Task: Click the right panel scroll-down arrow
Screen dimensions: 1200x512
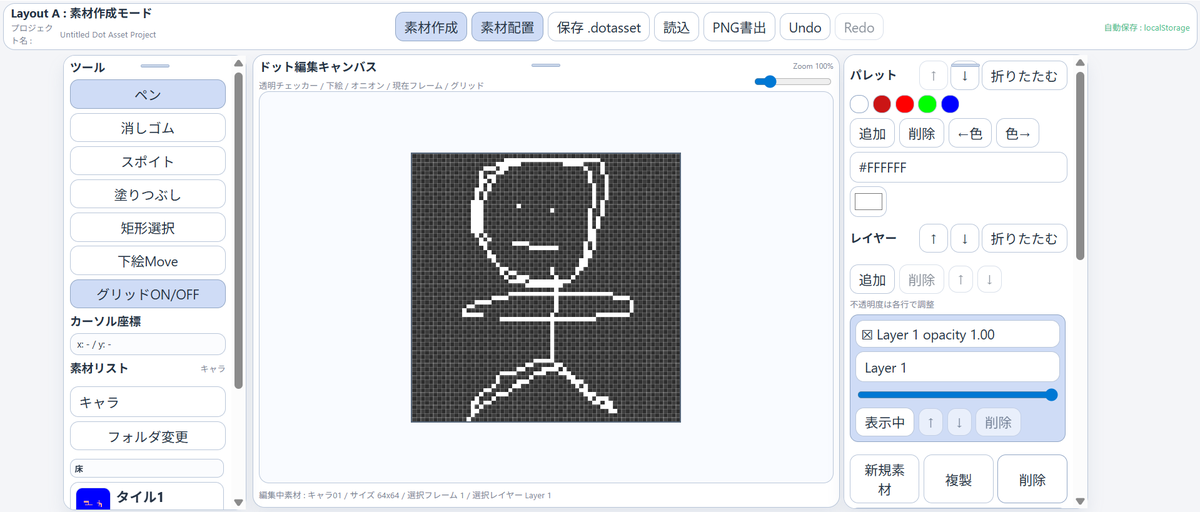Action: (x=1080, y=502)
